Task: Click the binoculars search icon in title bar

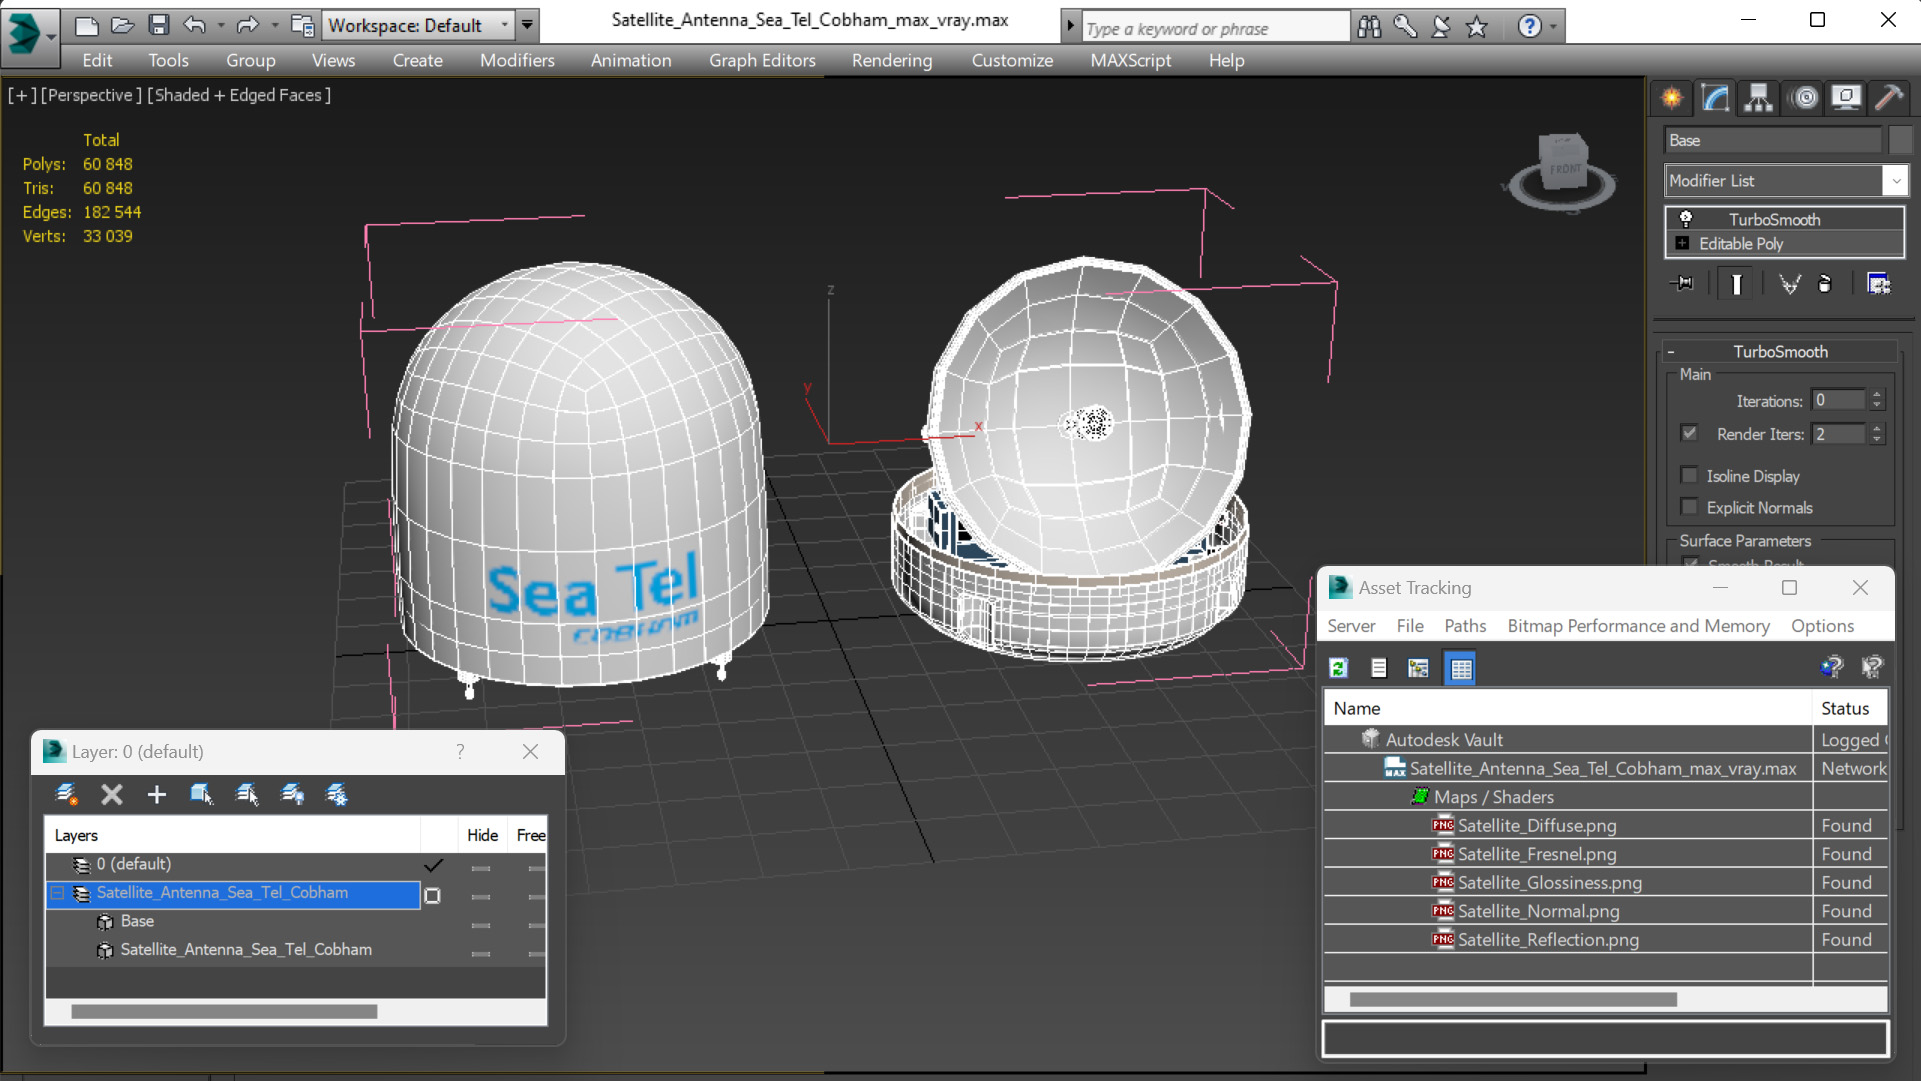Action: click(1369, 27)
